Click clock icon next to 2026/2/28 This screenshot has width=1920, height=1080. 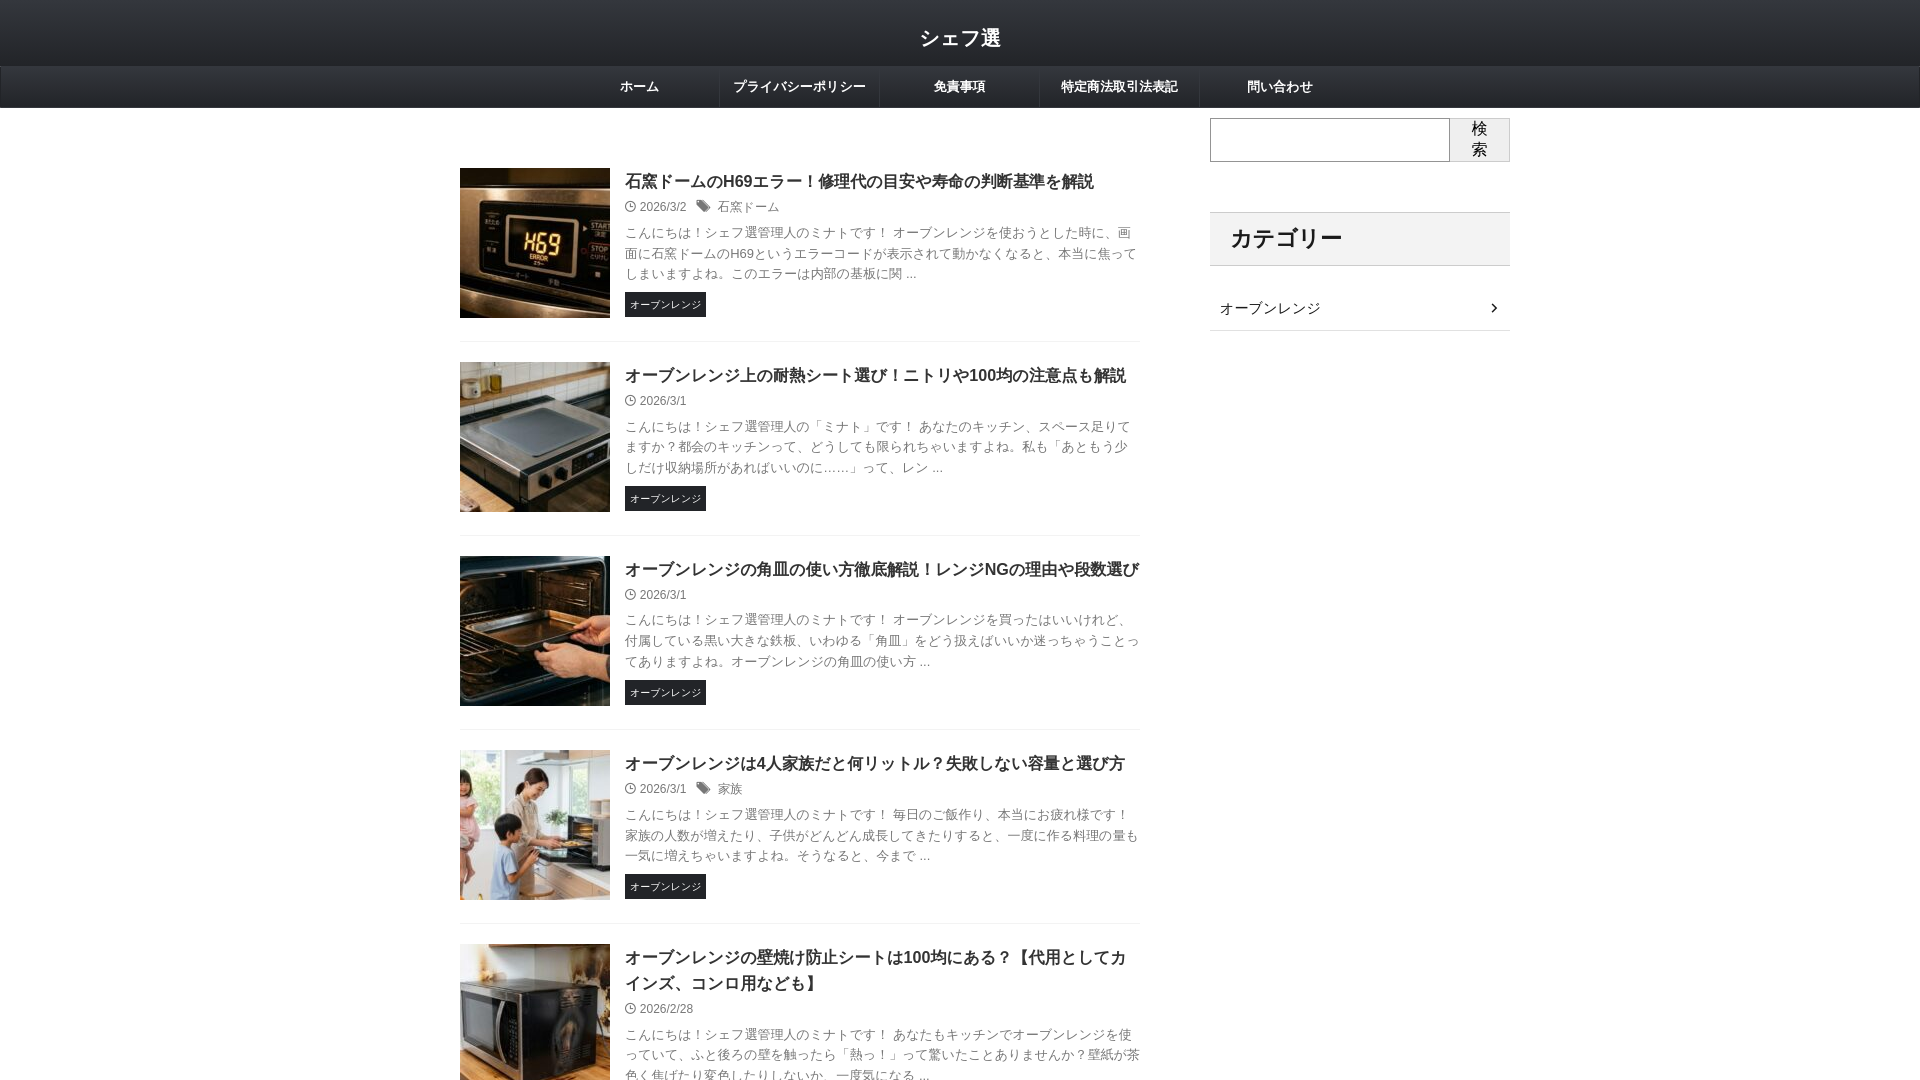(x=631, y=1009)
